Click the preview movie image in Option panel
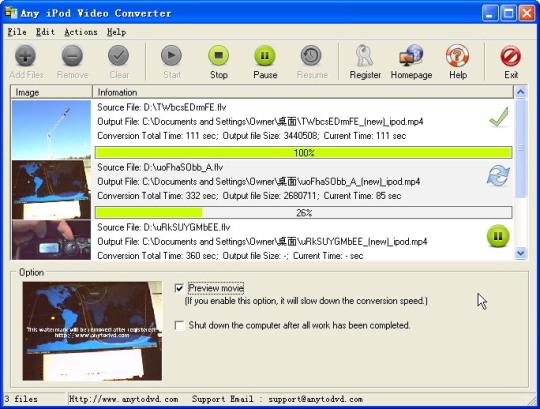This screenshot has width=540, height=409. click(x=92, y=331)
